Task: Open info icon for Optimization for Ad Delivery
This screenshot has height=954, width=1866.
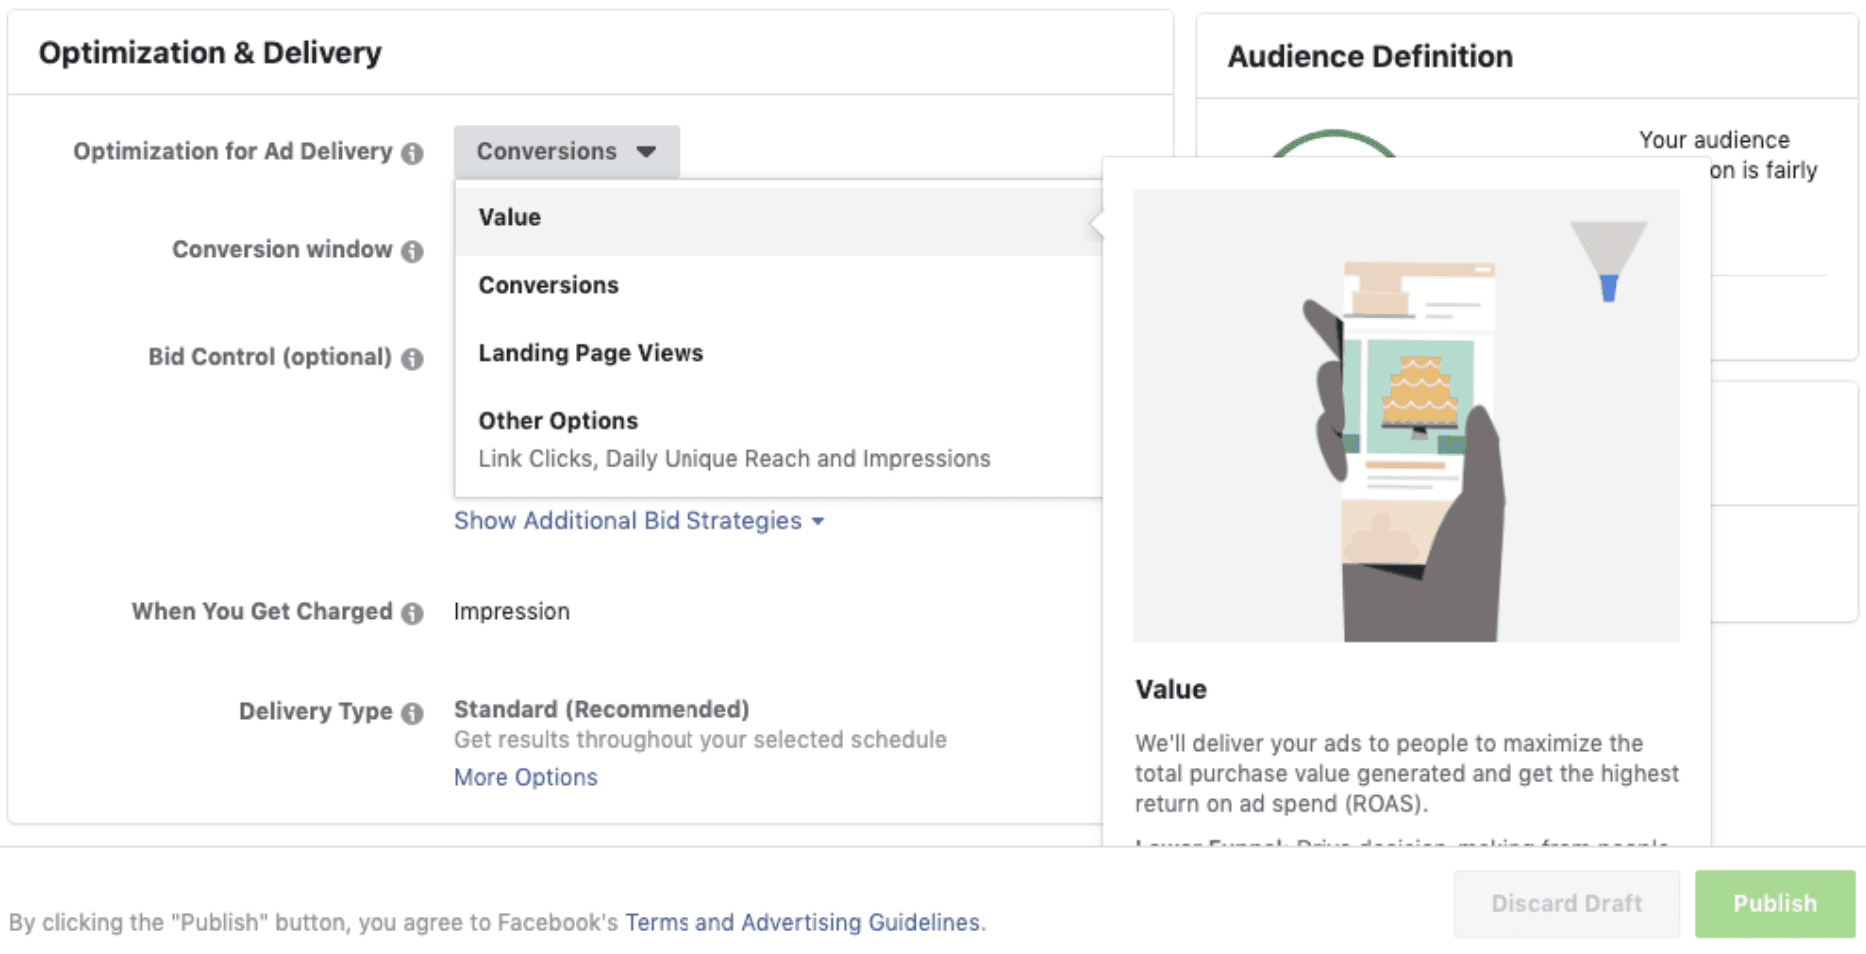Action: pyautogui.click(x=412, y=153)
